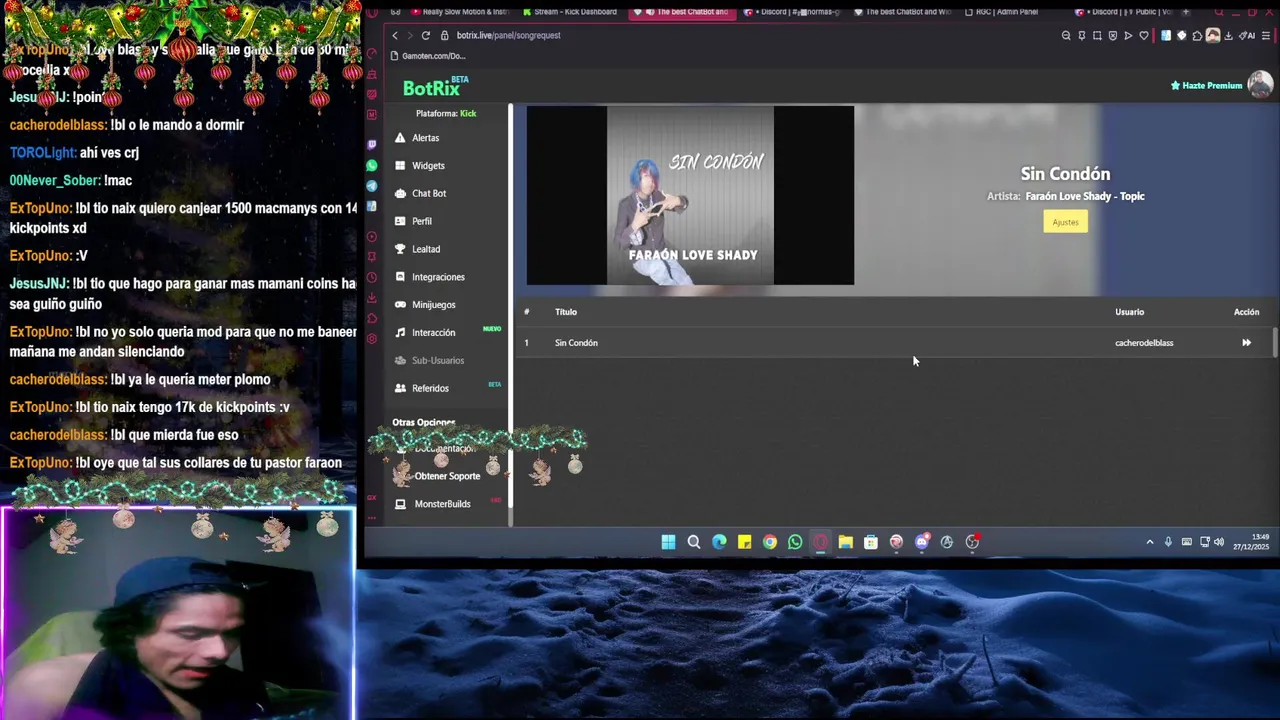
Task: Open the Gamoten.com bookmark
Action: tap(428, 56)
